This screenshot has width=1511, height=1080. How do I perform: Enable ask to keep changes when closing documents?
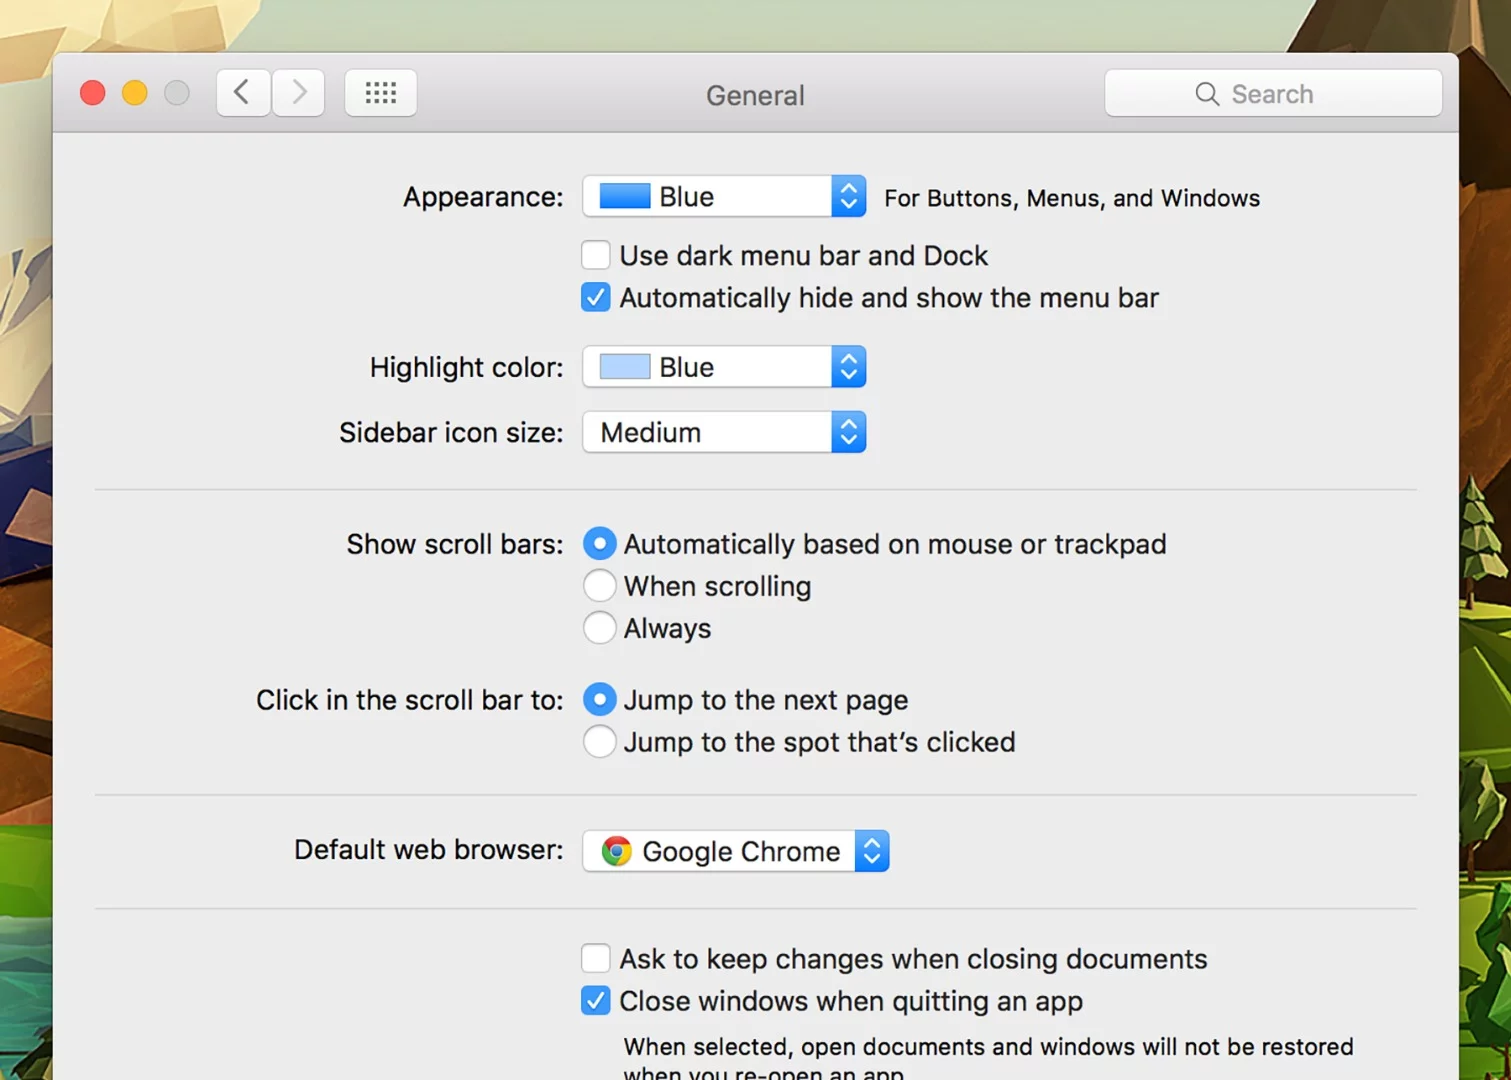click(596, 958)
